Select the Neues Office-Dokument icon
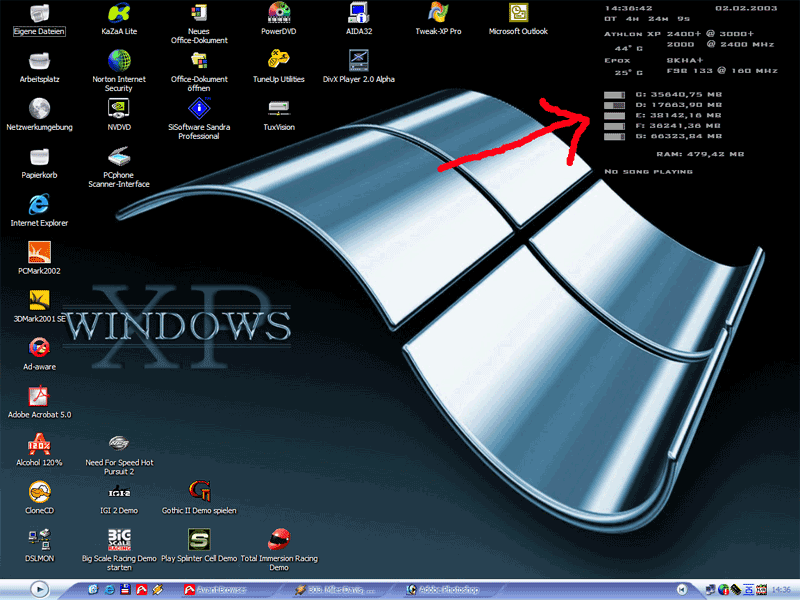The height and width of the screenshot is (600, 800). pos(199,23)
